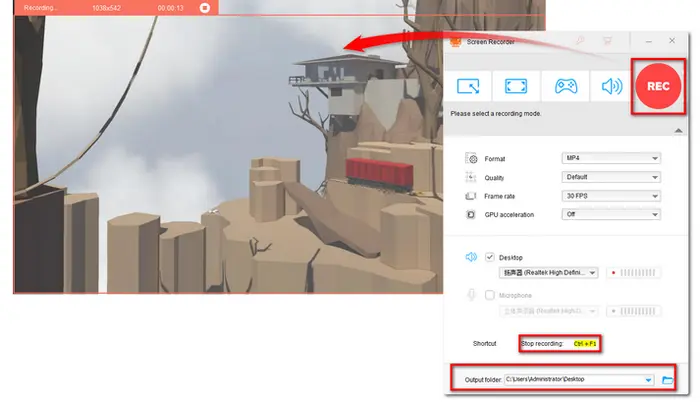The image size is (700, 403).
Task: Open the Realtek desktop audio device dropdown
Action: coord(548,273)
